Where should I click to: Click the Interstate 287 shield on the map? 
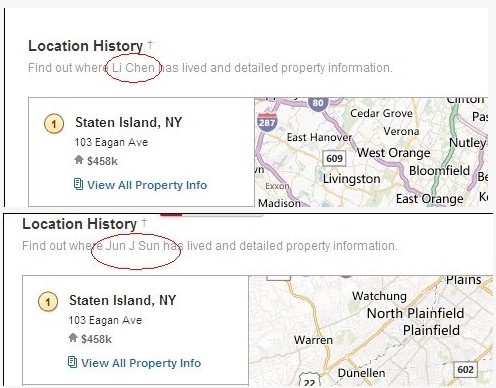pos(267,122)
